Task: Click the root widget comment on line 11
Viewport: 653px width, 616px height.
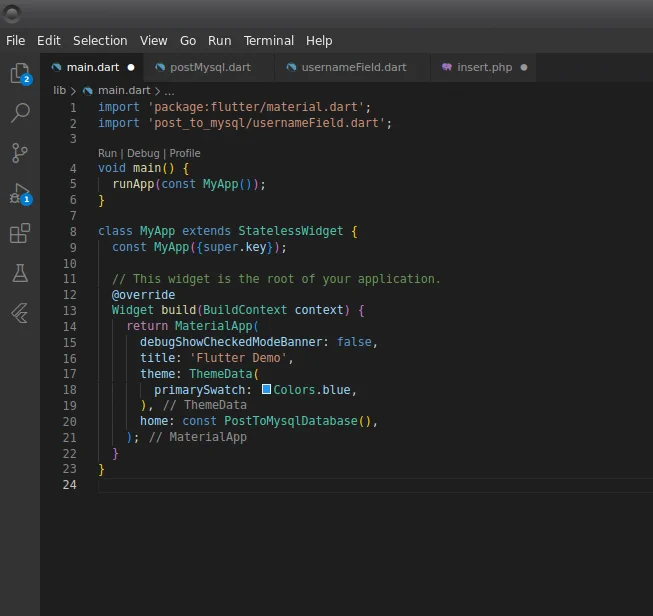Action: click(276, 279)
